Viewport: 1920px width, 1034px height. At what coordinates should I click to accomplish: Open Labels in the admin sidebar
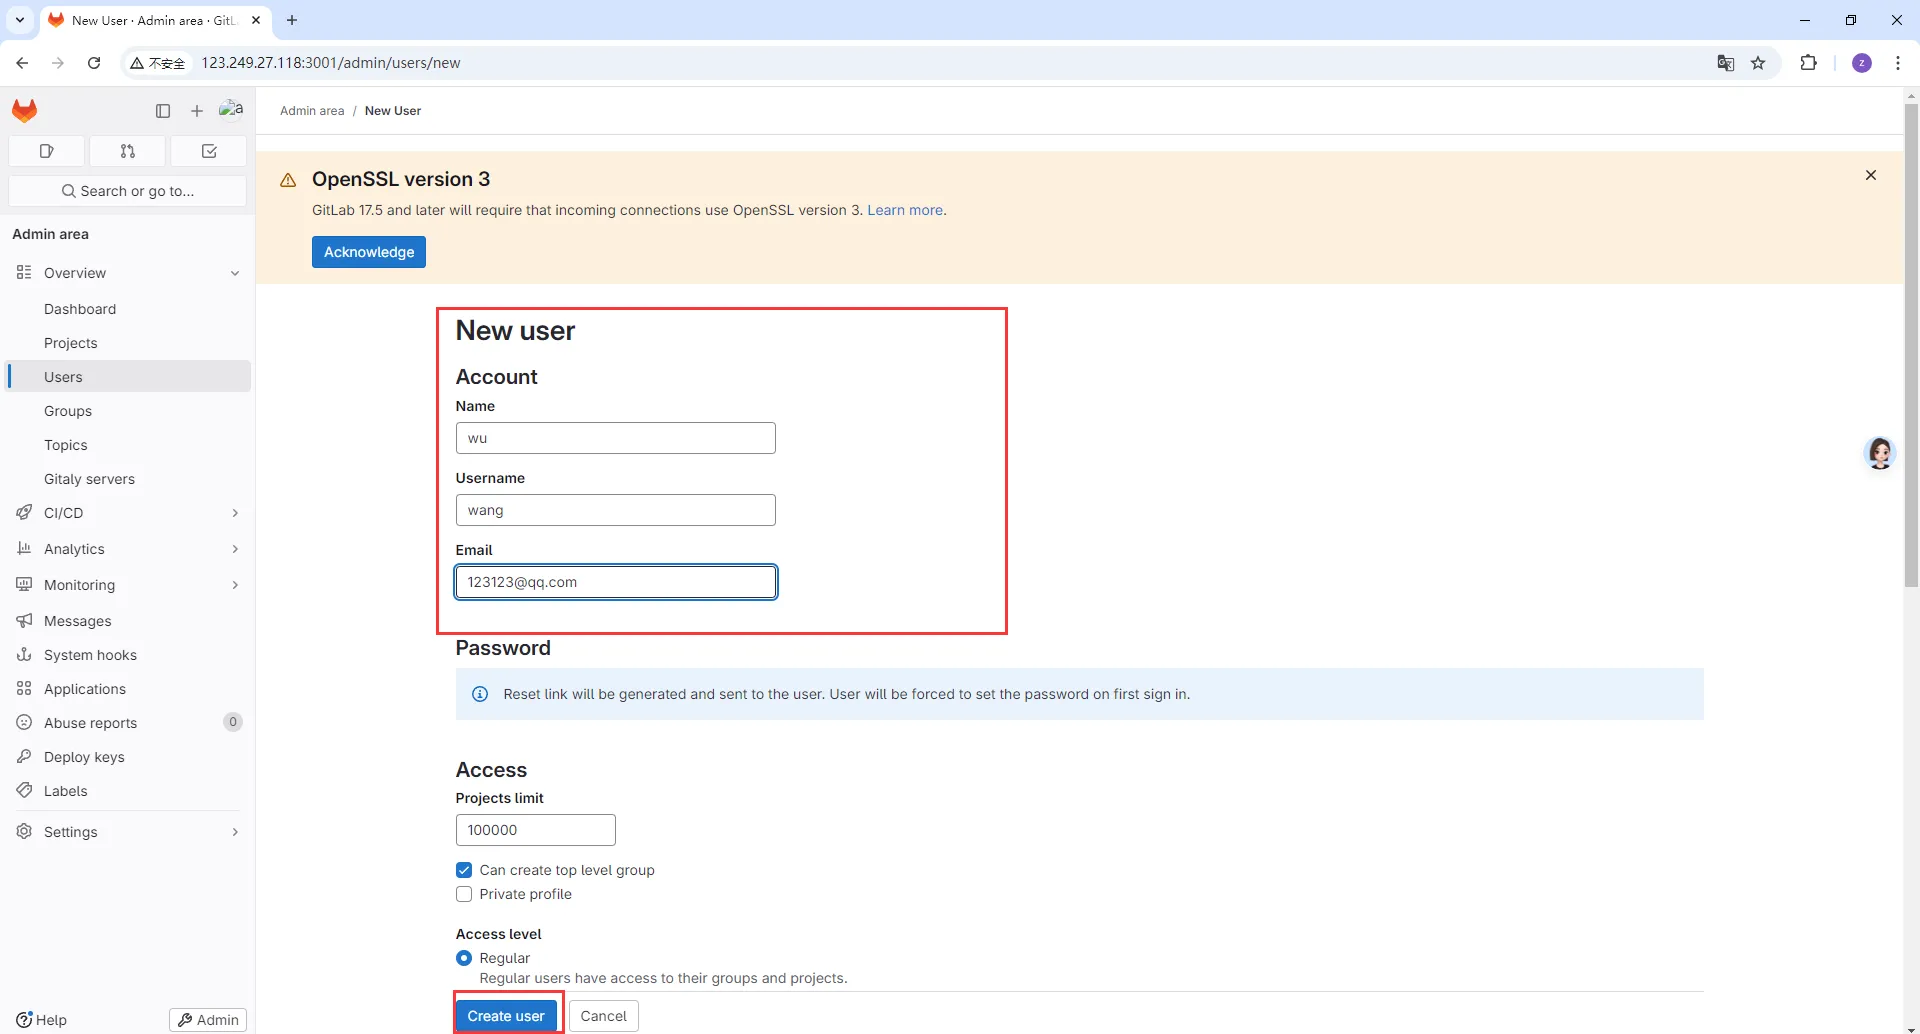pyautogui.click(x=128, y=791)
